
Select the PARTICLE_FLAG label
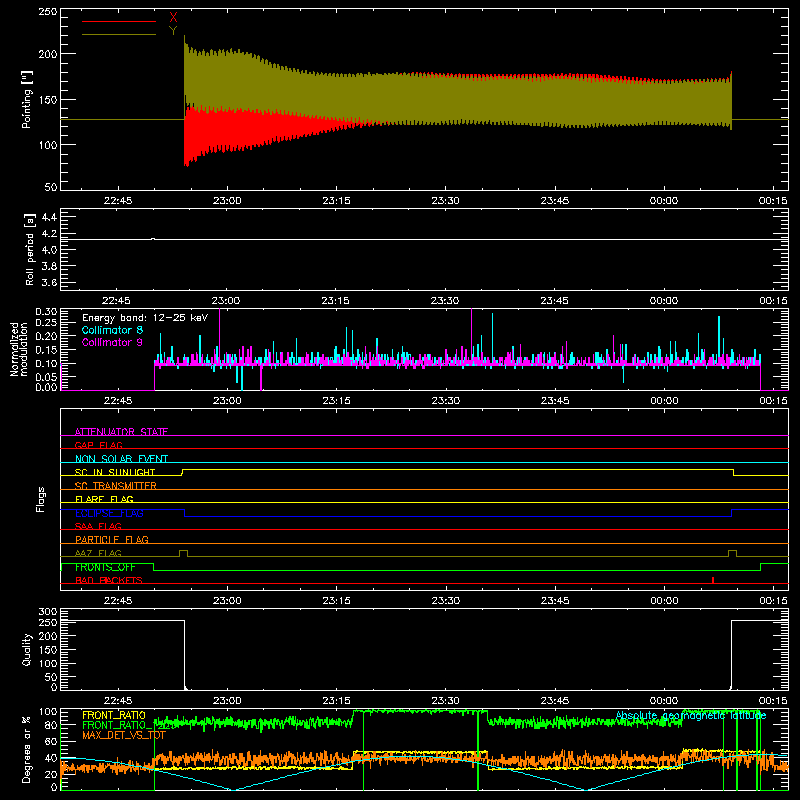[x=112, y=539]
